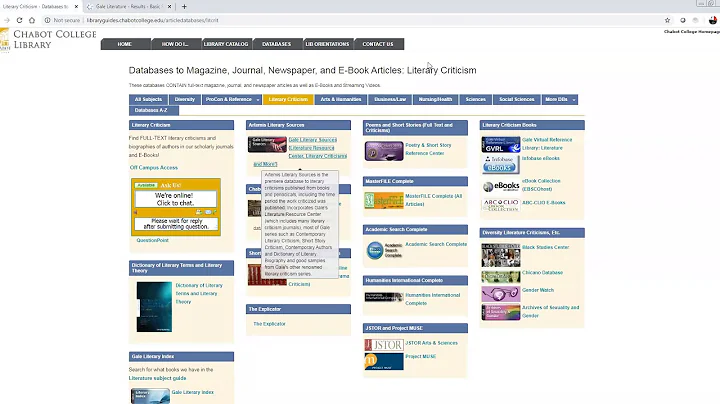The image size is (720, 404).
Task: Open the LIB ORIENTATIONS menu item
Action: point(327,44)
